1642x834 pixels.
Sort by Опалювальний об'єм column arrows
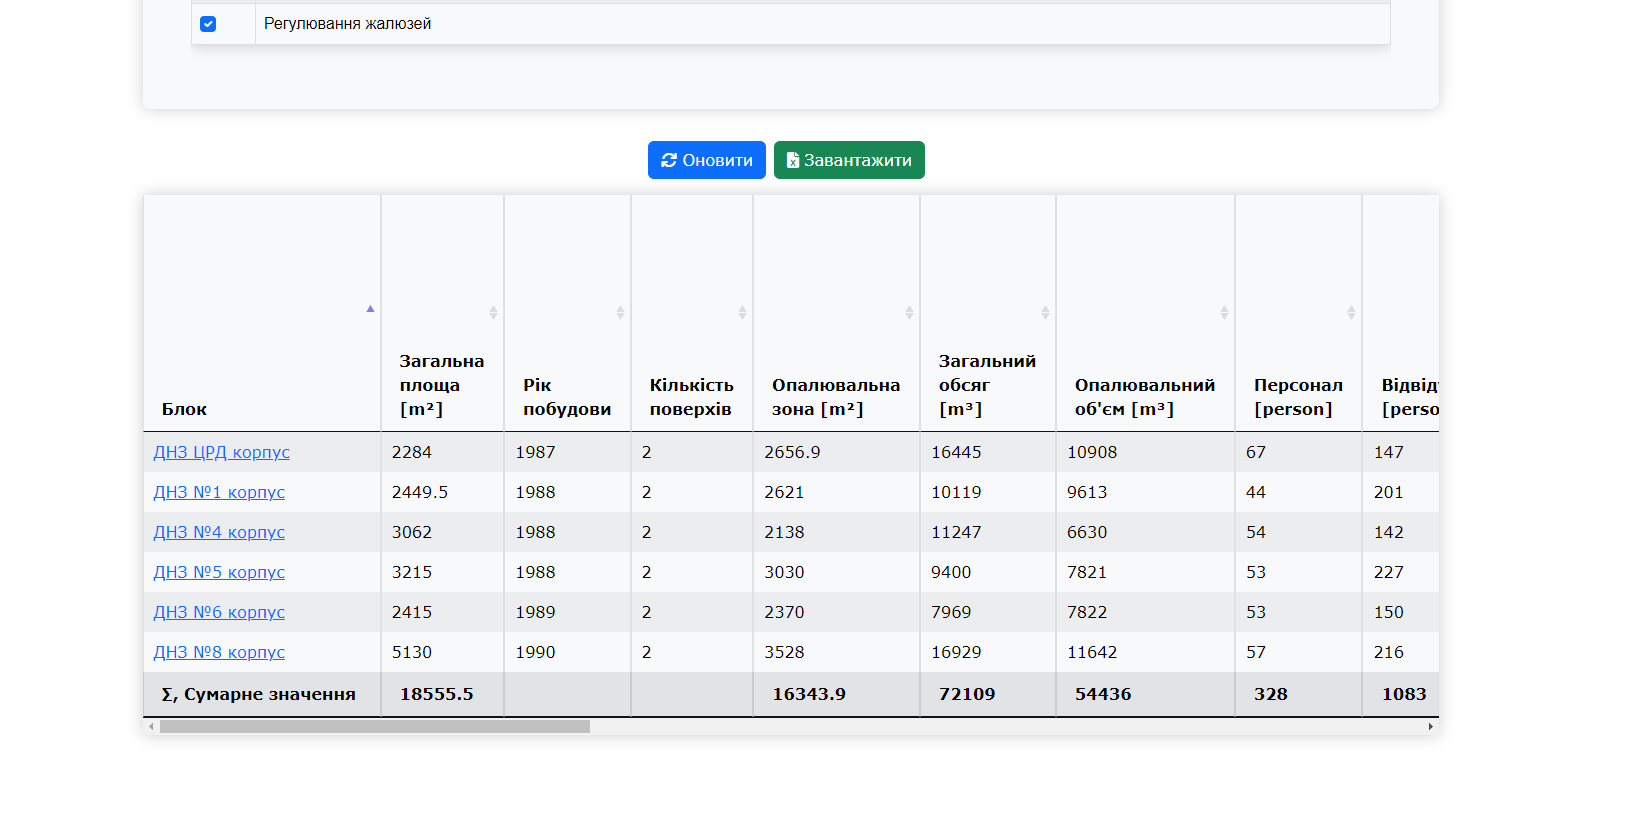pyautogui.click(x=1224, y=313)
